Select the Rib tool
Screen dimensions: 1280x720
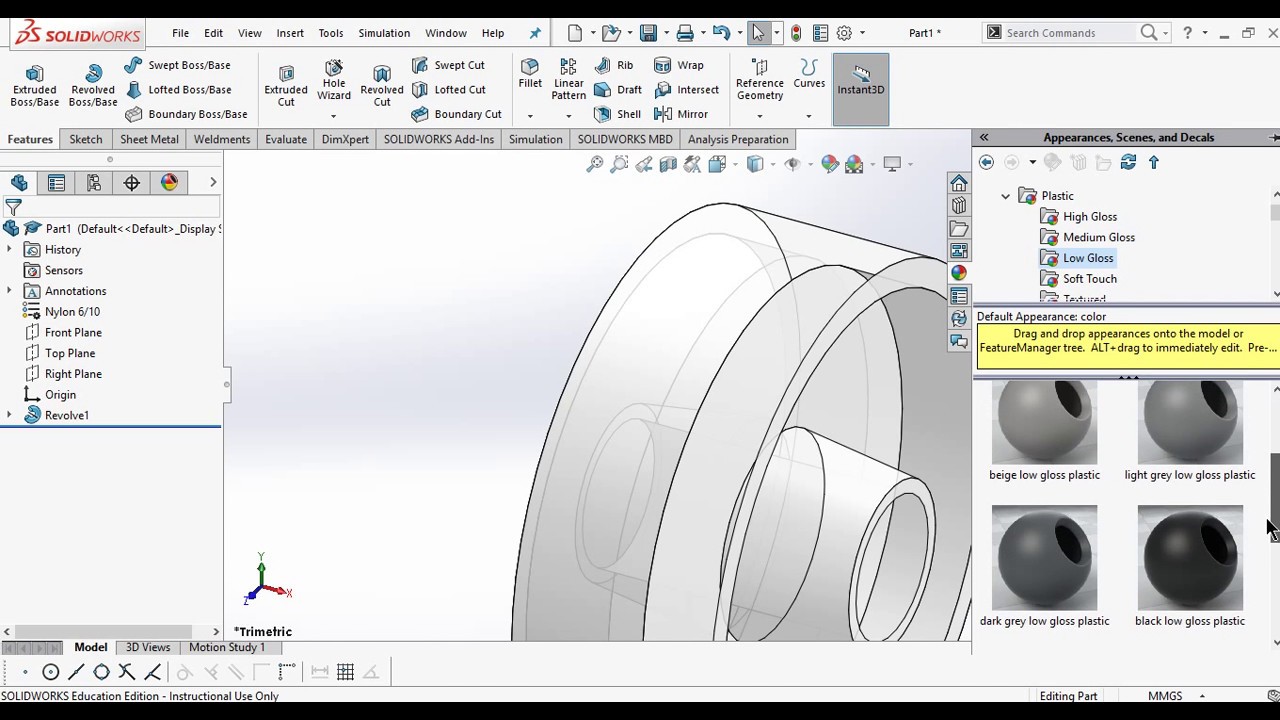(614, 65)
